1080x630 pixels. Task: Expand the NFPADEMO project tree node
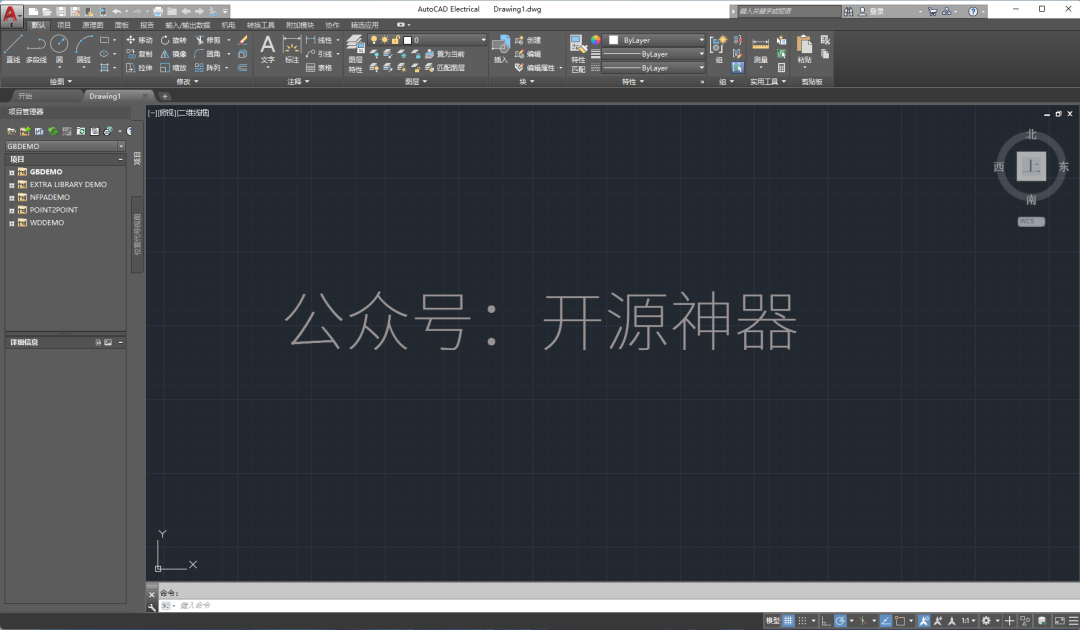click(12, 198)
